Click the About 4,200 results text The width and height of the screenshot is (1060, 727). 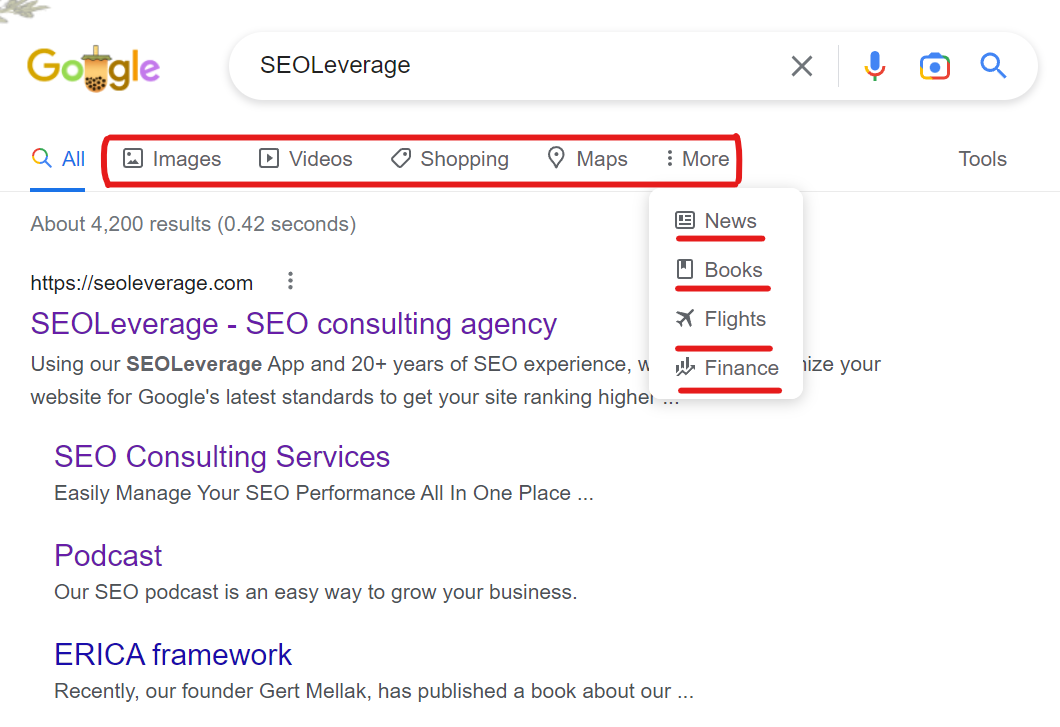(193, 224)
